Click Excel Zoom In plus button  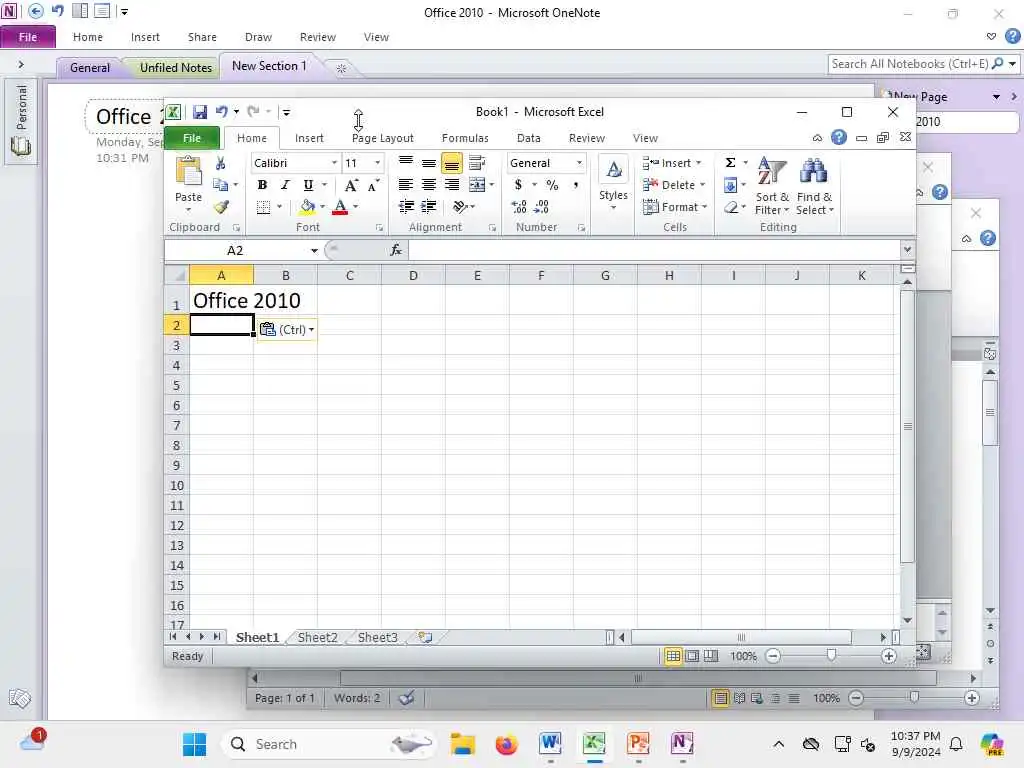888,656
